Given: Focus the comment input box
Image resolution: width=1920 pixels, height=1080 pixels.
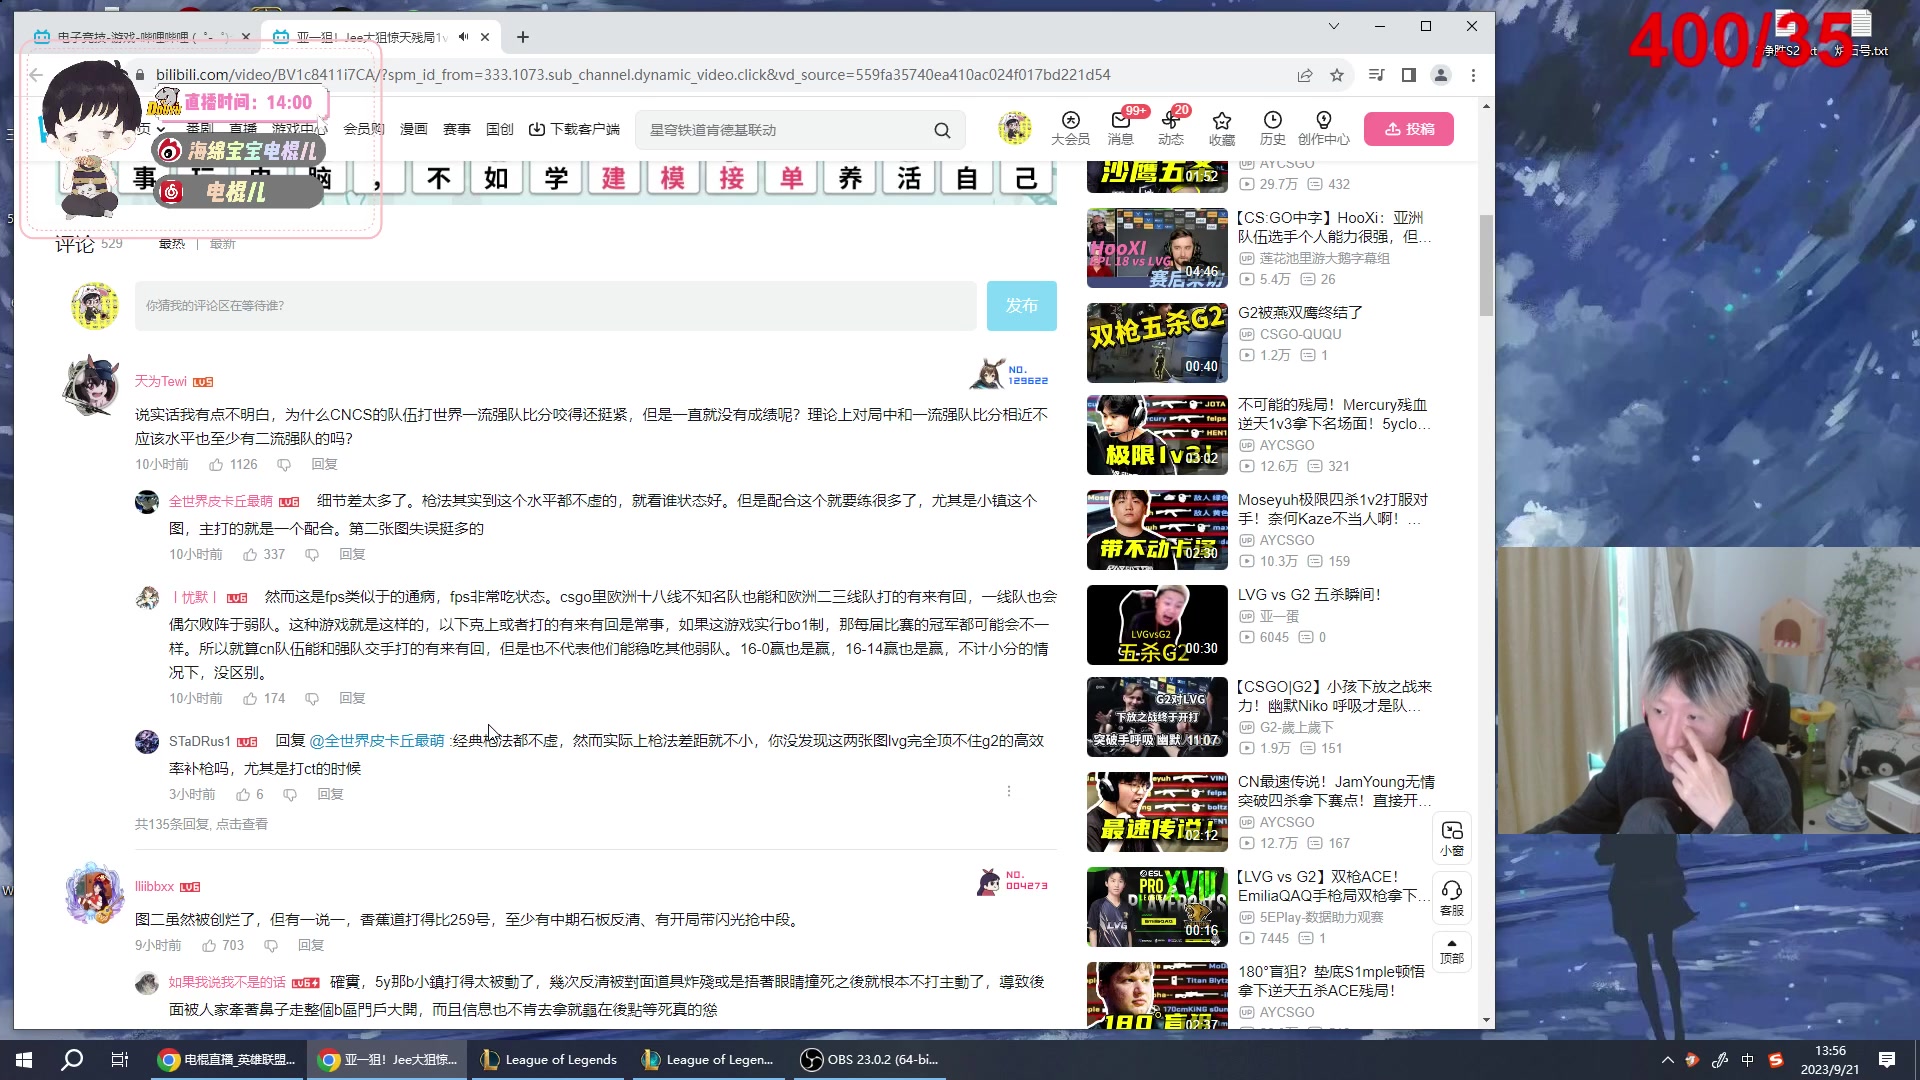Looking at the screenshot, I should coord(555,306).
